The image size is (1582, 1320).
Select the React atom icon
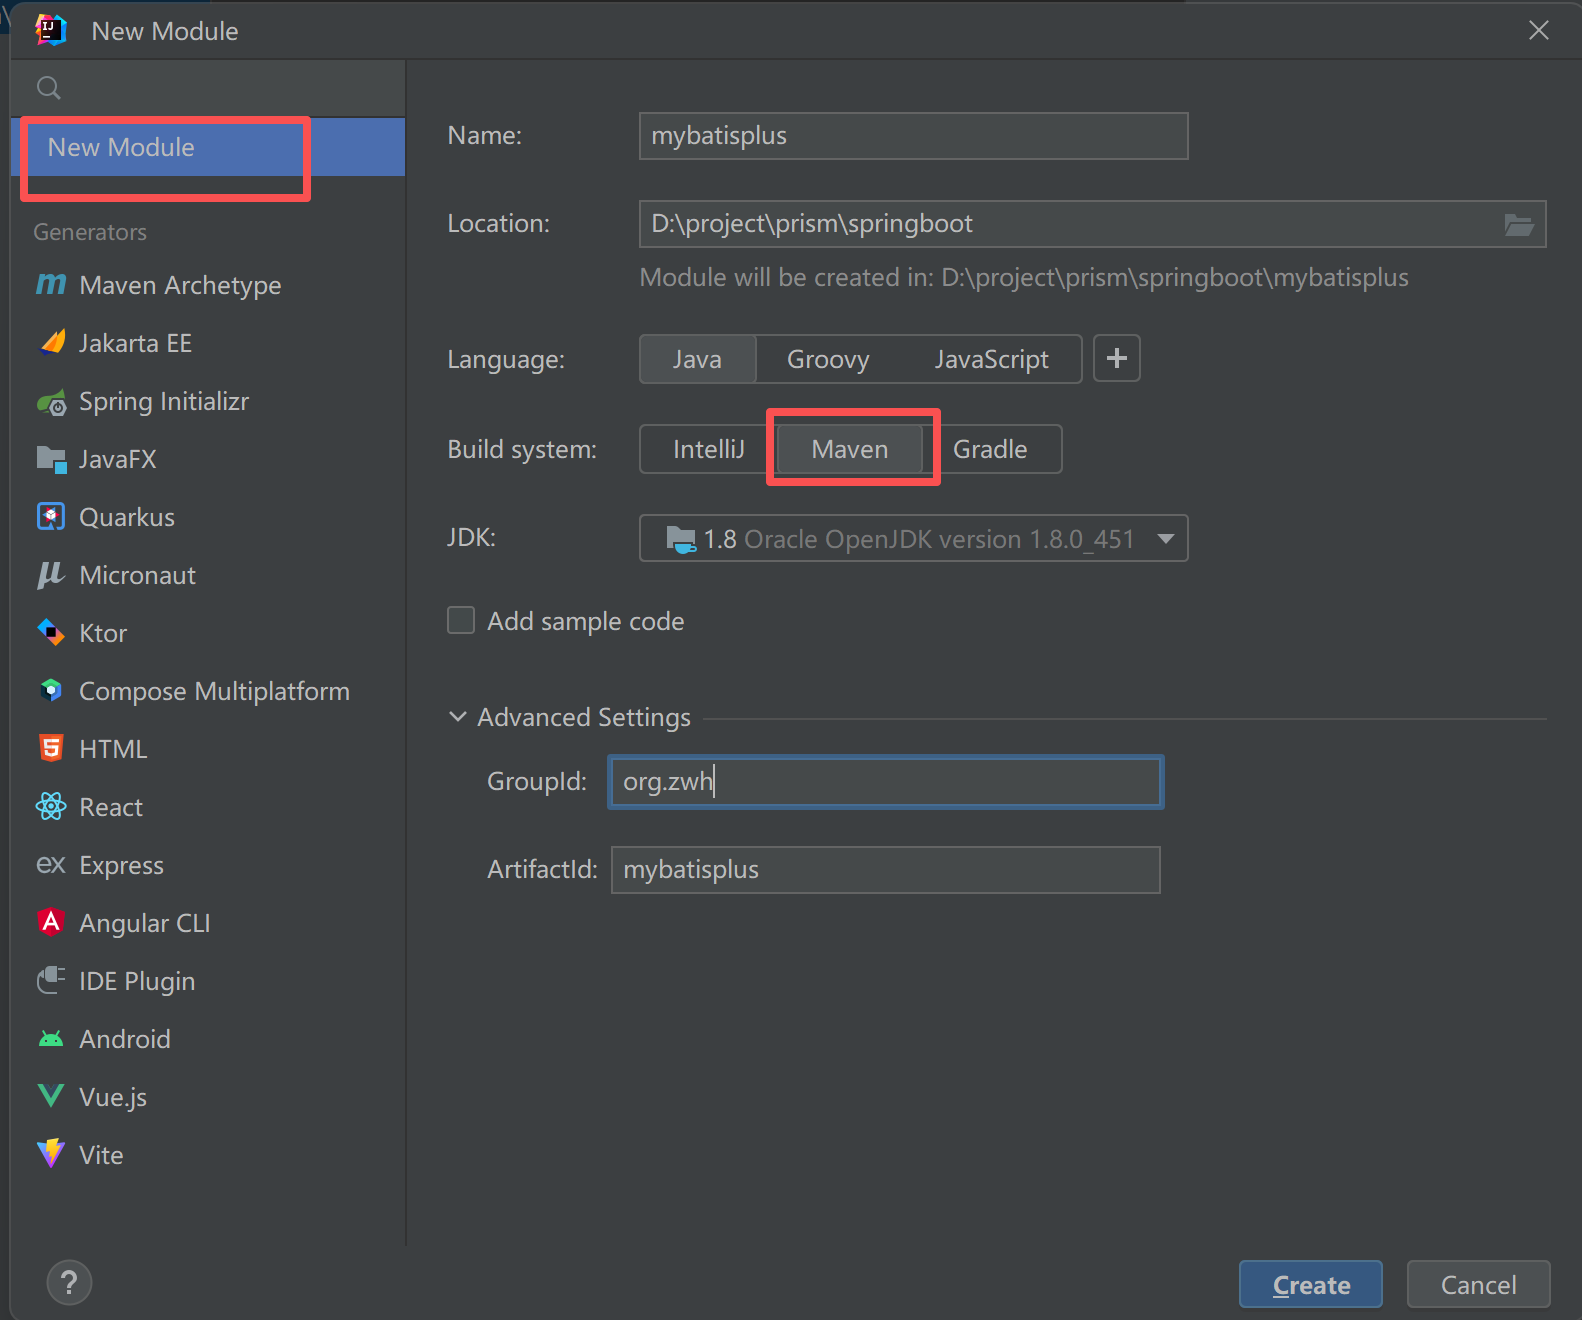(x=51, y=807)
